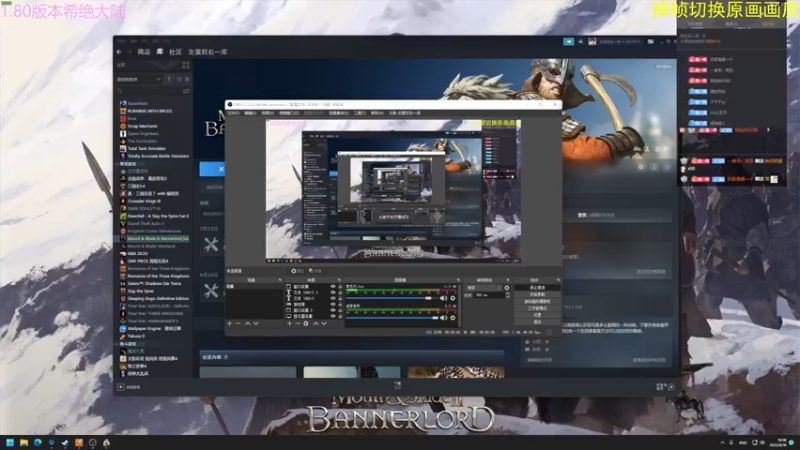The height and width of the screenshot is (450, 800).
Task: Toggle visibility of 显示器采集 source
Action: (x=333, y=316)
